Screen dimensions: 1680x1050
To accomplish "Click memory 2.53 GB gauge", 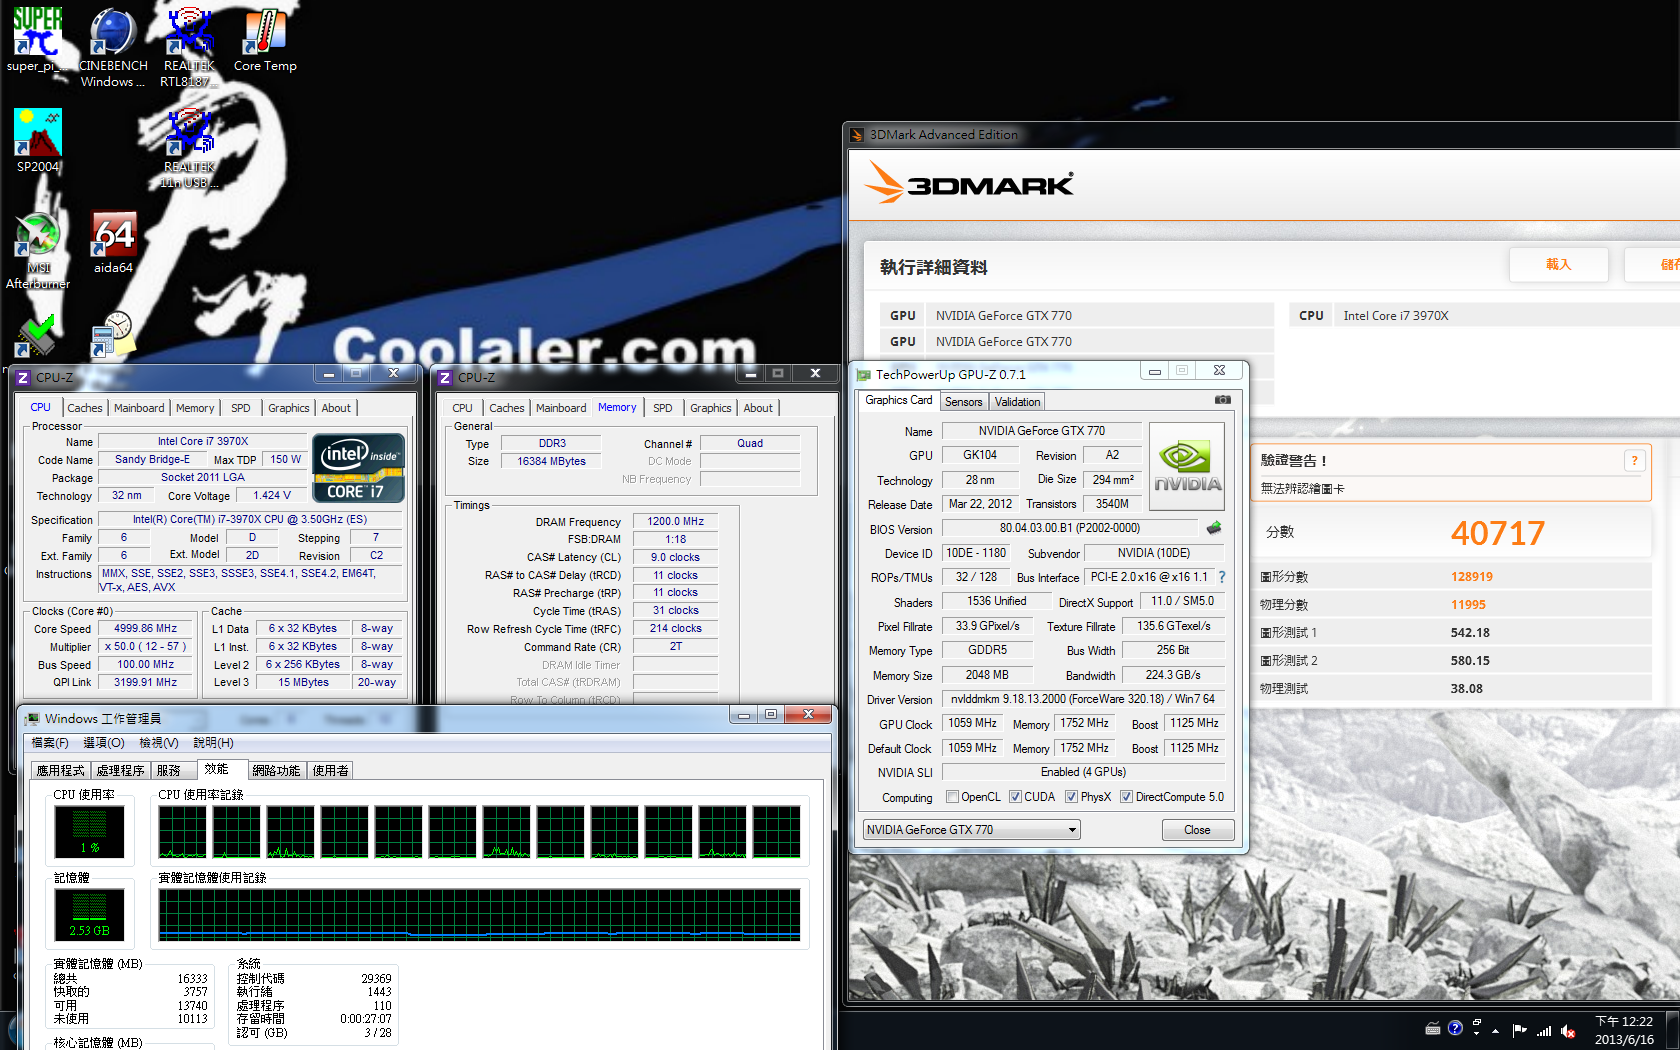I will 89,915.
